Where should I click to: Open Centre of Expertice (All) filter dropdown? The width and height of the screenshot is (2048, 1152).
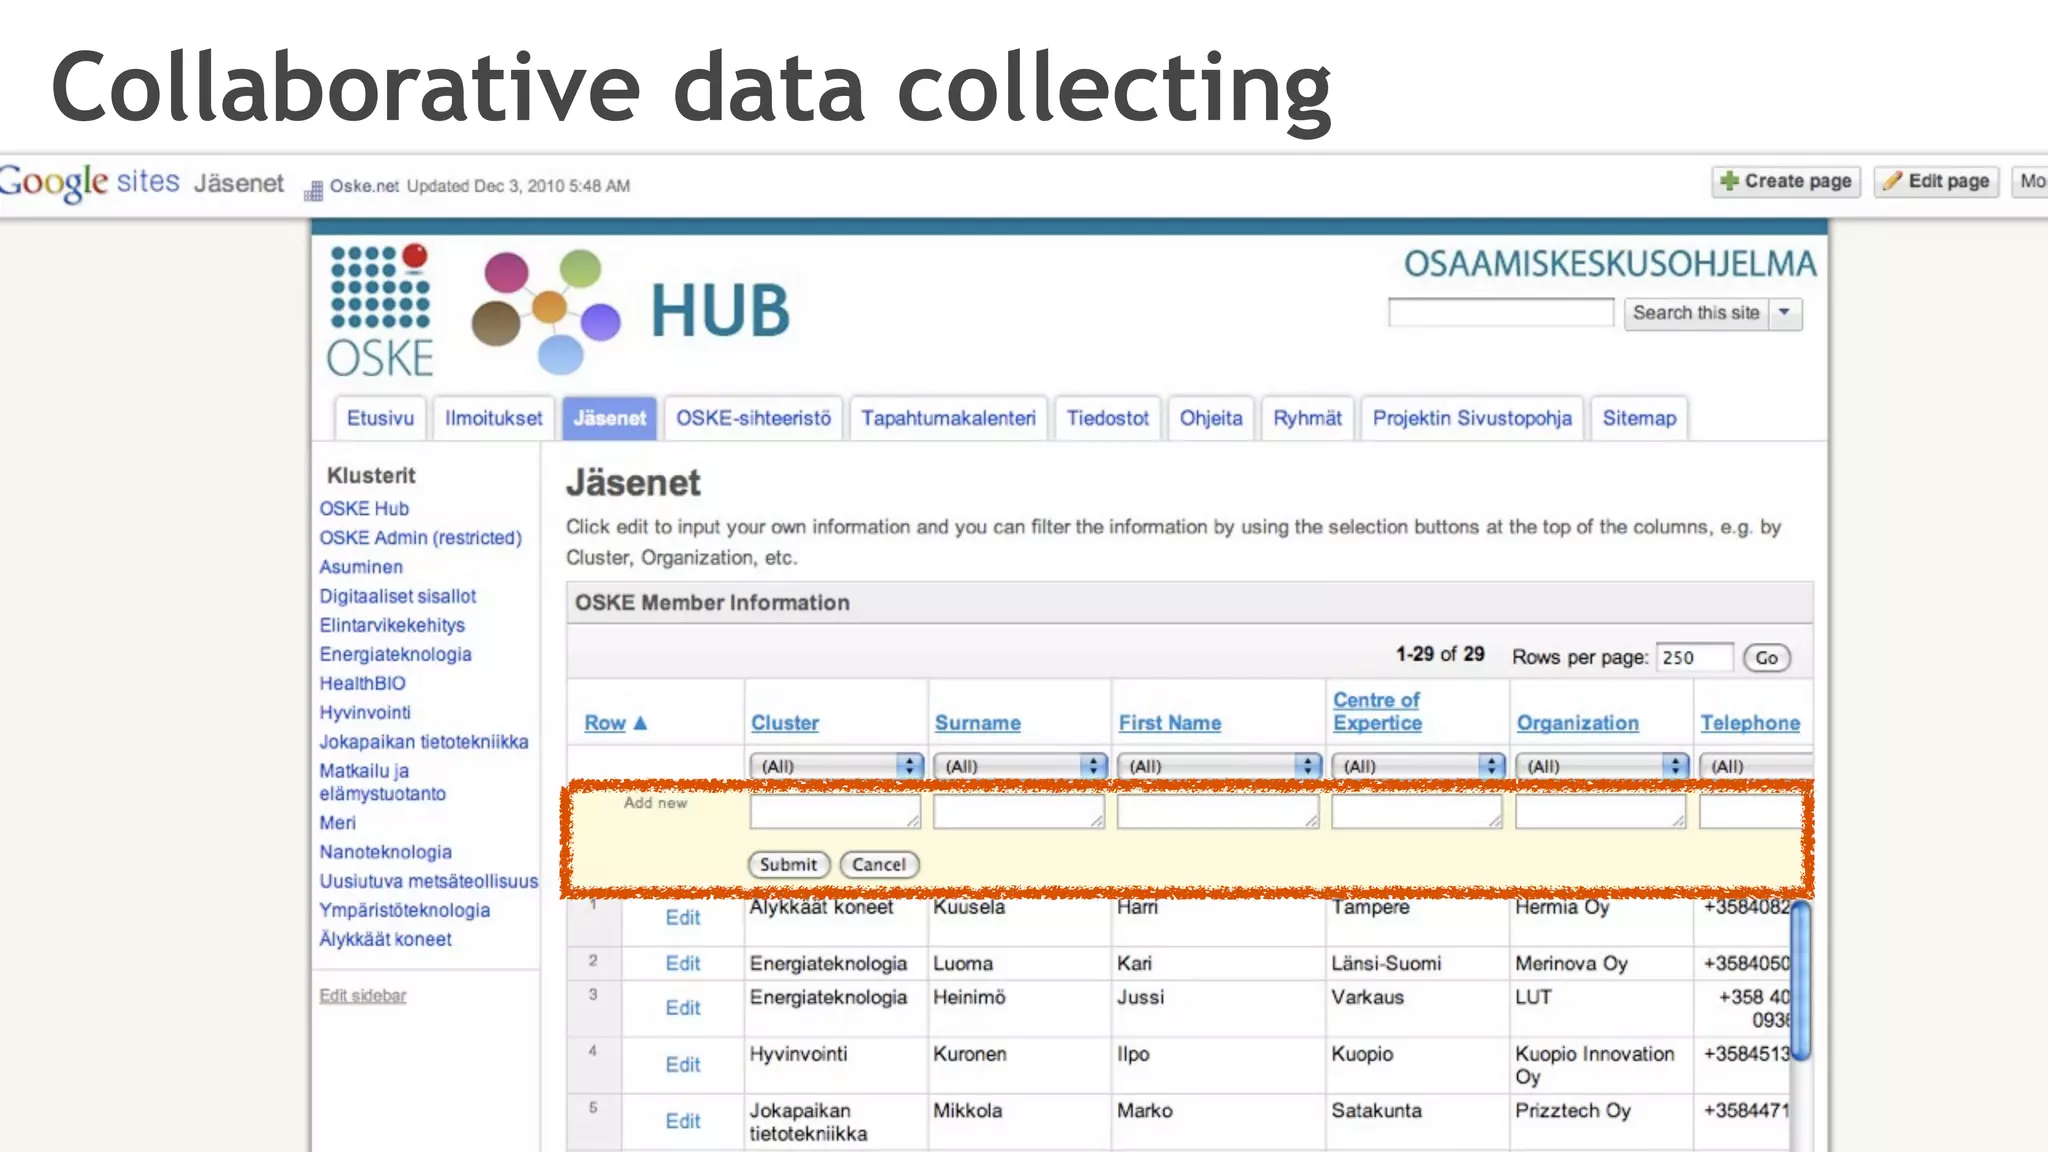pyautogui.click(x=1418, y=765)
